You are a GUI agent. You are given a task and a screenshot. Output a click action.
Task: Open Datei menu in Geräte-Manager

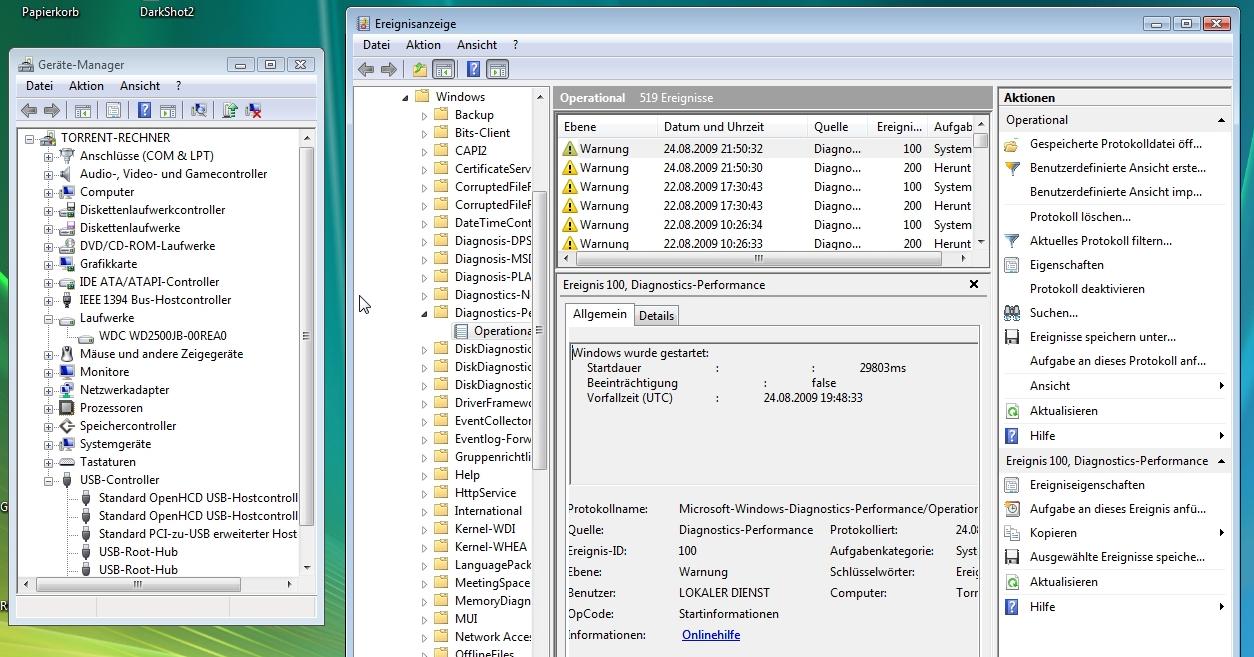pos(39,86)
